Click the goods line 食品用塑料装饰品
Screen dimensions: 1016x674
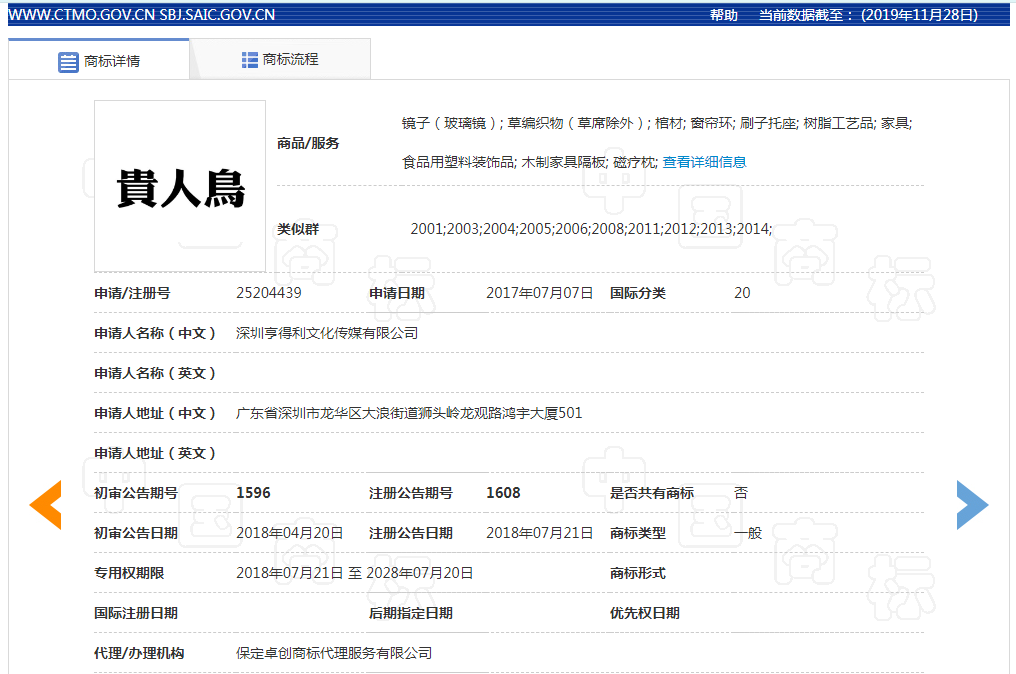[x=457, y=162]
